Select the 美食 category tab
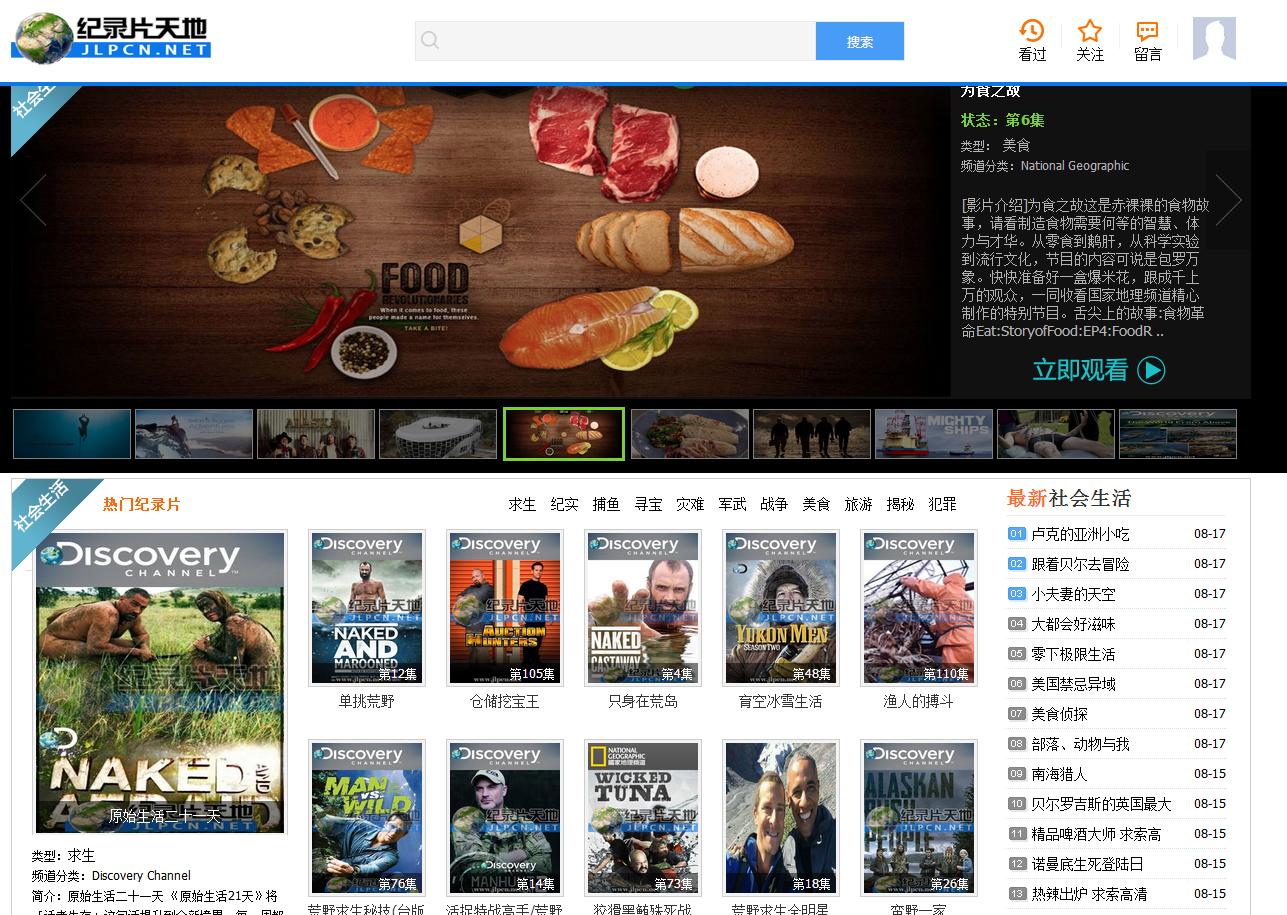 pos(816,504)
